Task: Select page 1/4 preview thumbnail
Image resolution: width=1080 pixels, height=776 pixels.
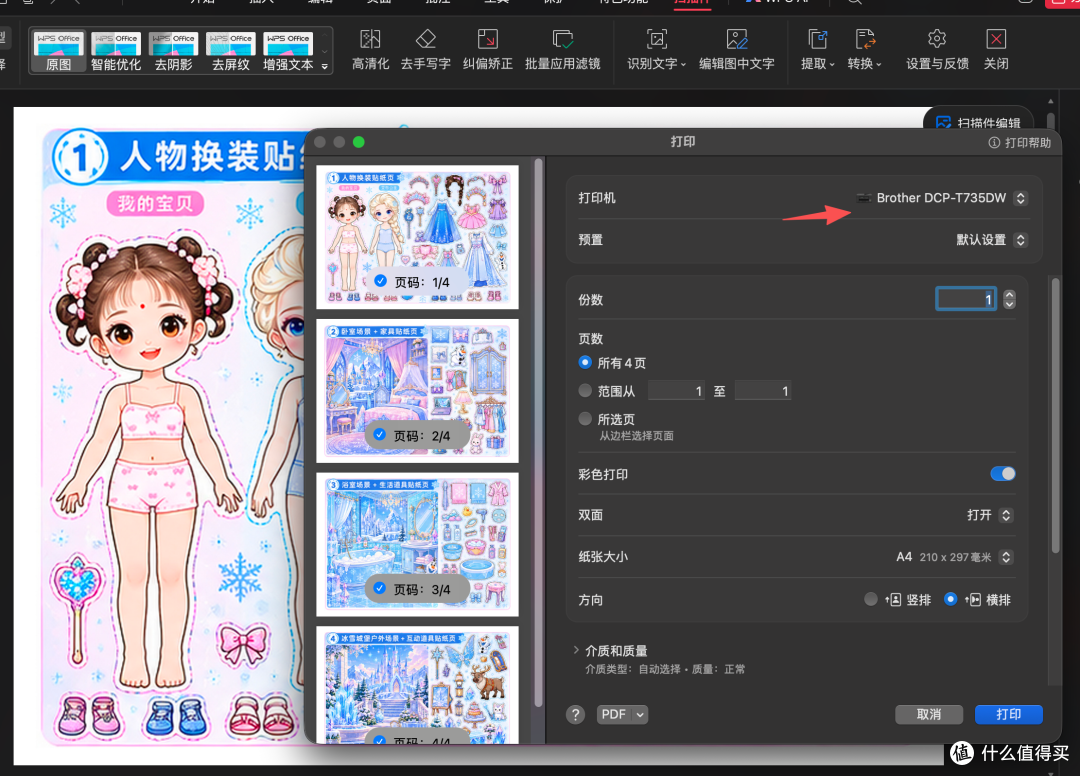Action: coord(417,237)
